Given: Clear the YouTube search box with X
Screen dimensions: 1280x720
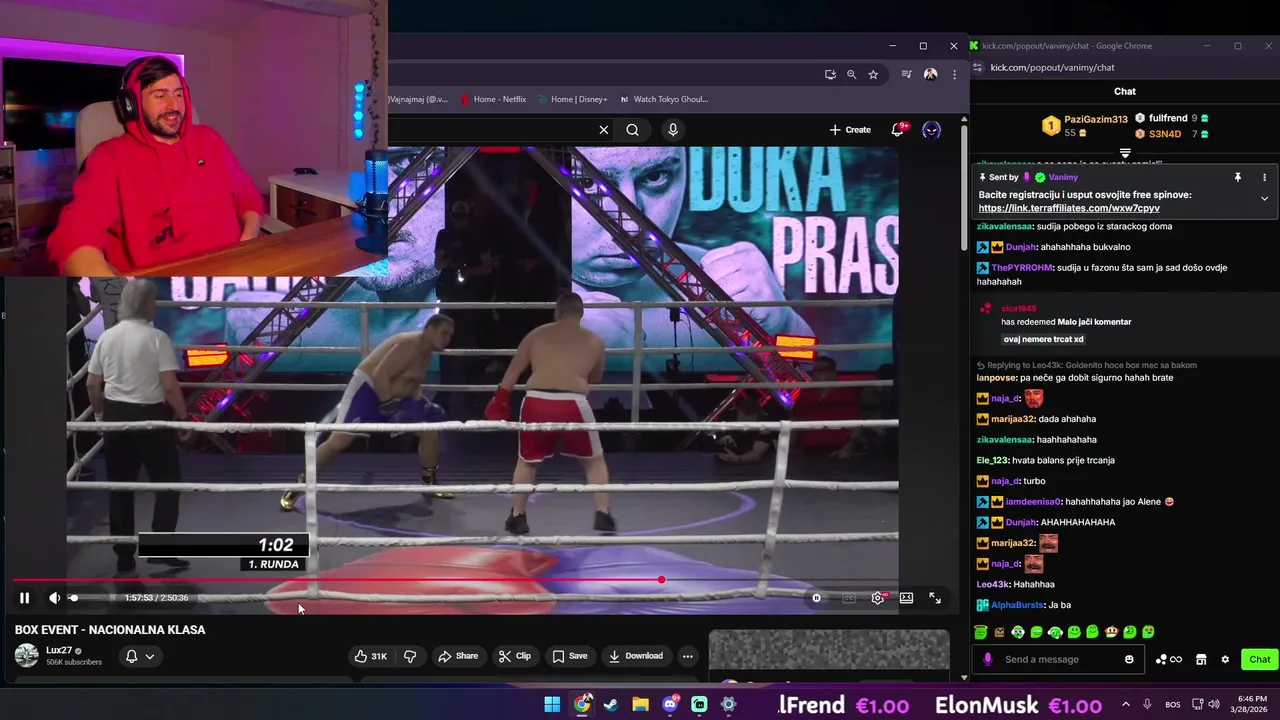Looking at the screenshot, I should point(604,130).
